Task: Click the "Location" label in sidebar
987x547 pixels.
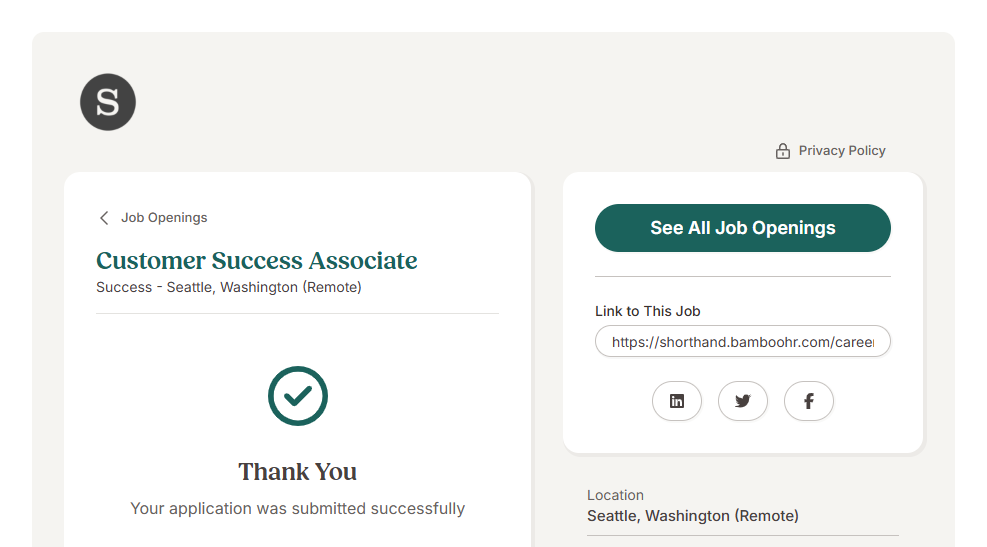Action: pyautogui.click(x=615, y=495)
